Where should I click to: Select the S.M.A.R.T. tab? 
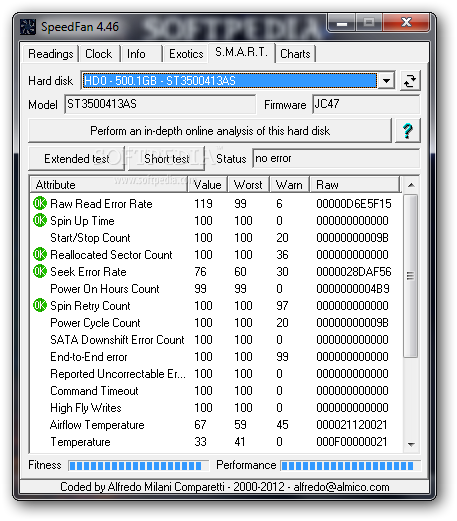point(241,52)
